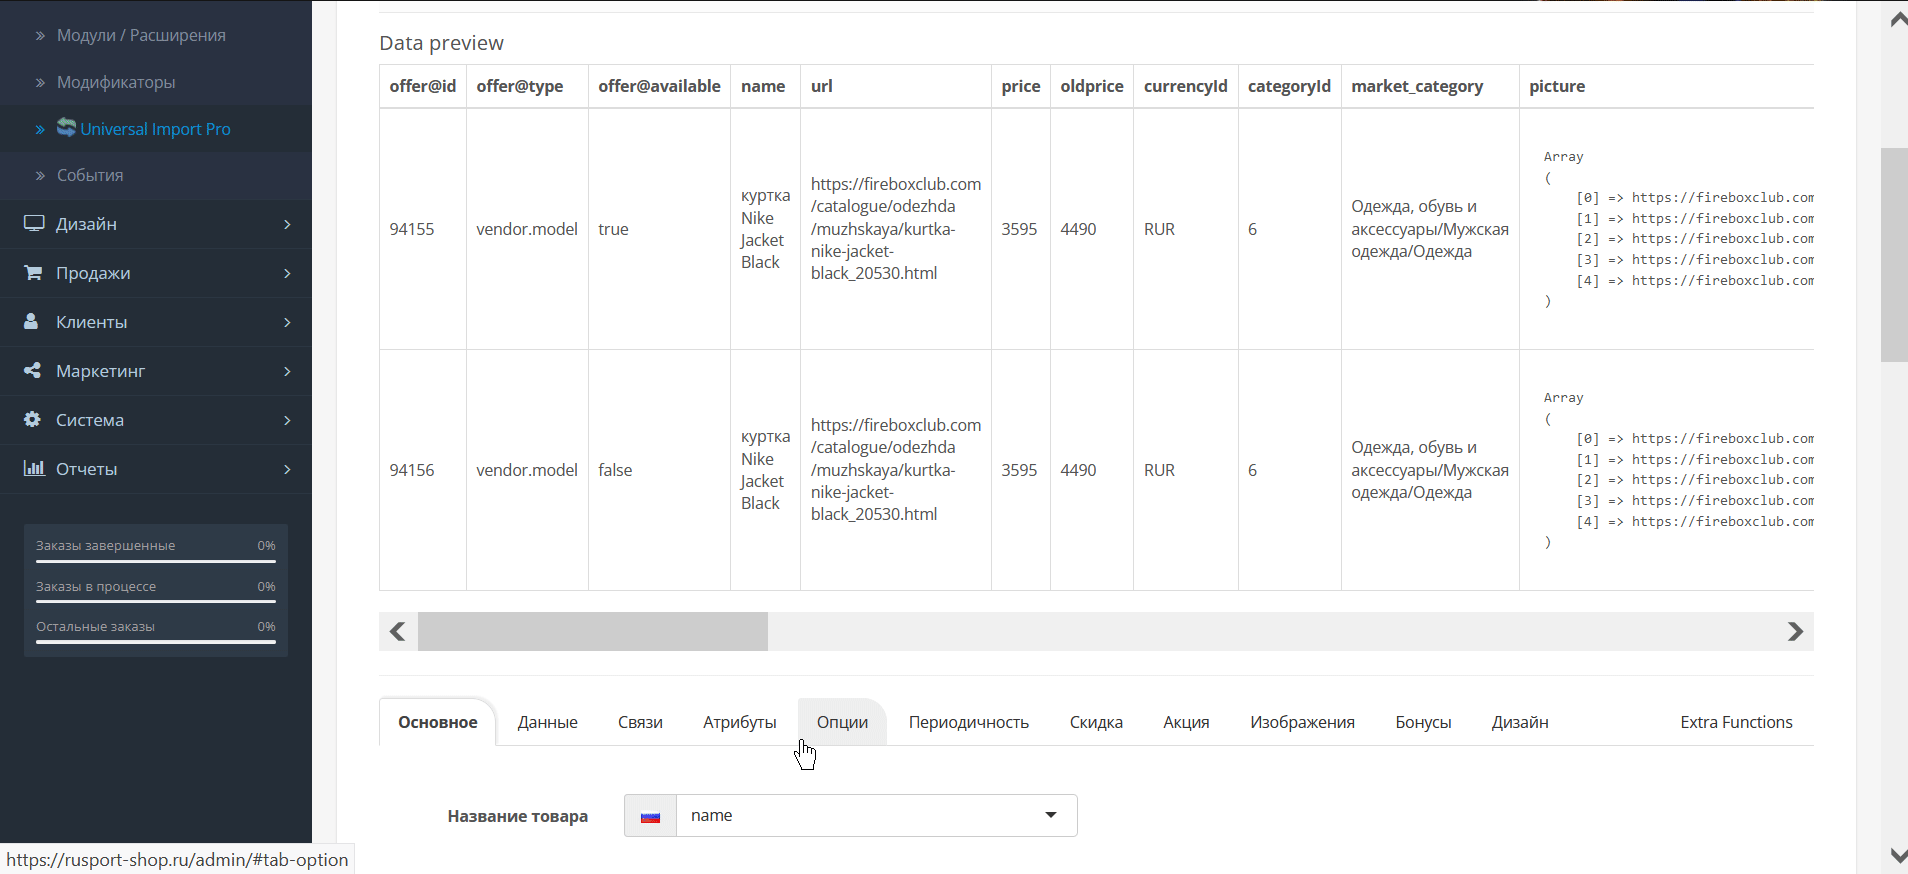Screen dimensions: 1908x874
Task: Click the Отчеты bar chart icon
Action: 34,469
